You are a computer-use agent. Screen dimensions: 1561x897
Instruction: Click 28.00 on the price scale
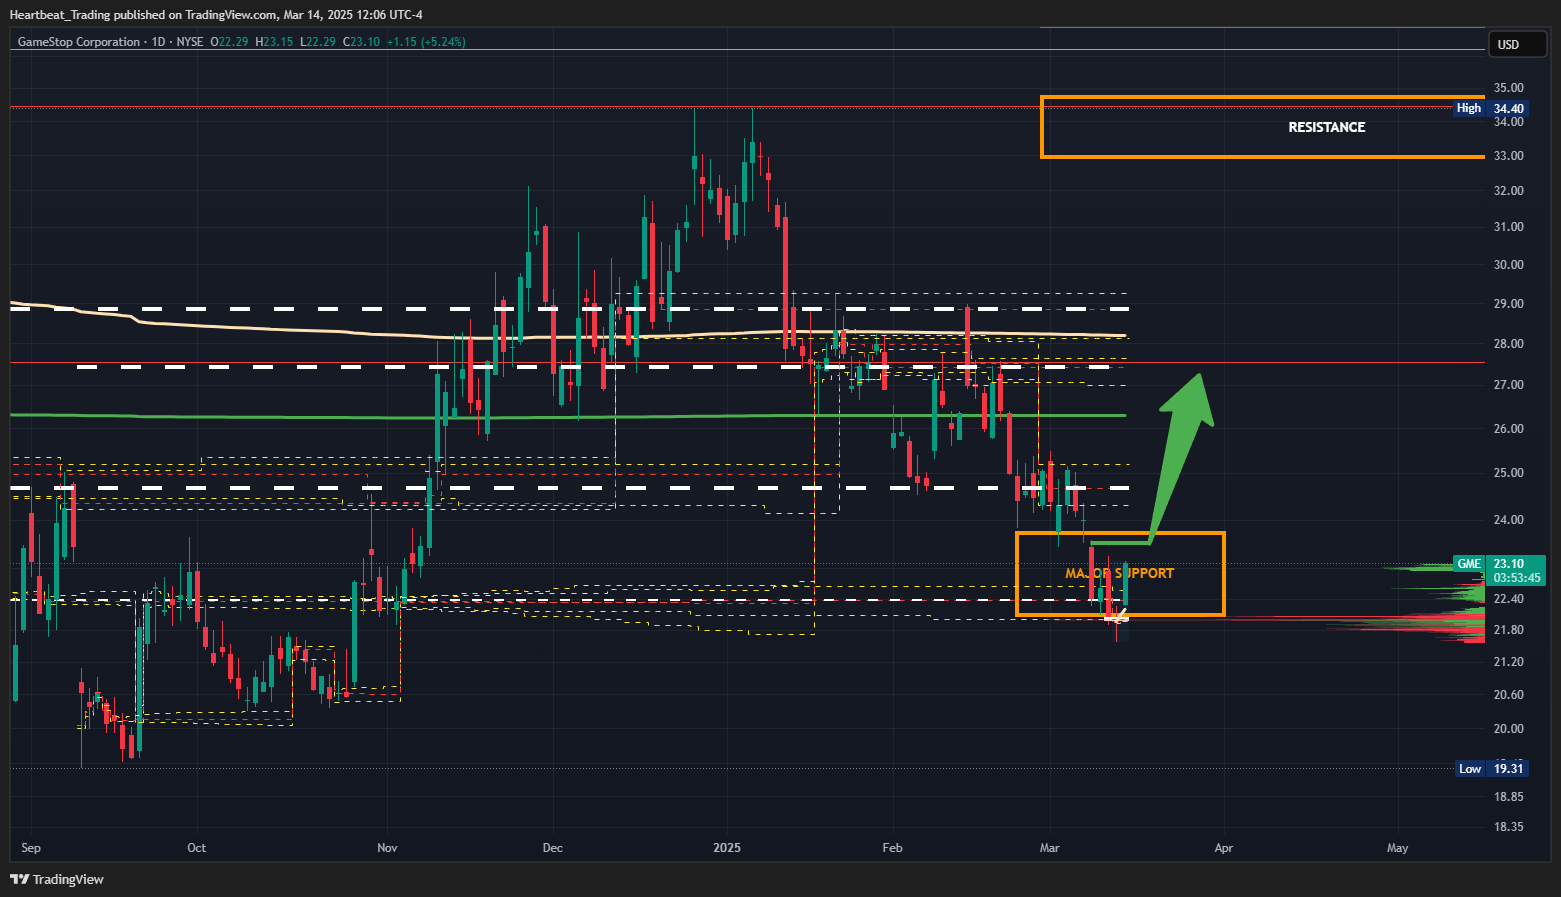pos(1508,344)
